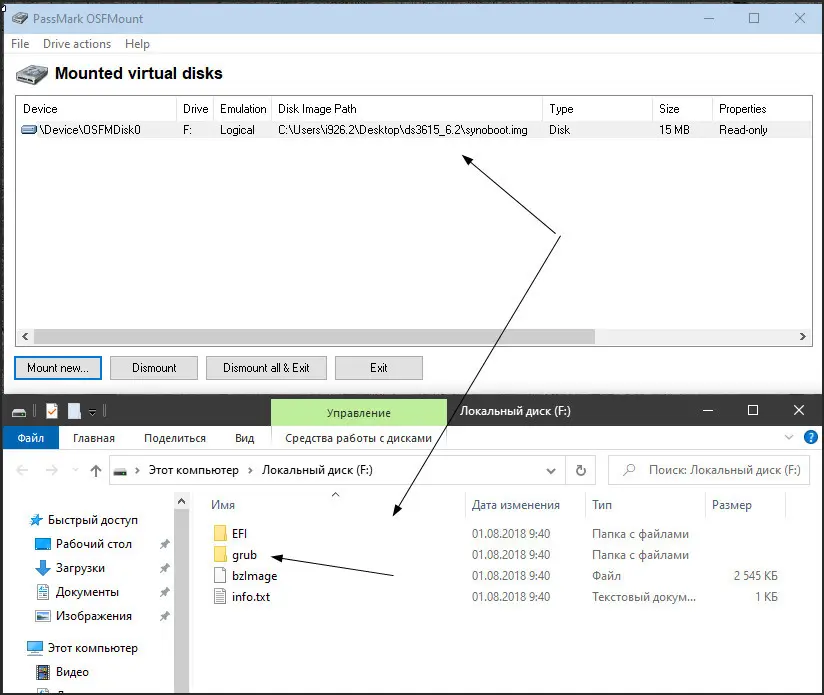Click the Dismount all & Exit button
This screenshot has height=695, width=824.
click(266, 368)
